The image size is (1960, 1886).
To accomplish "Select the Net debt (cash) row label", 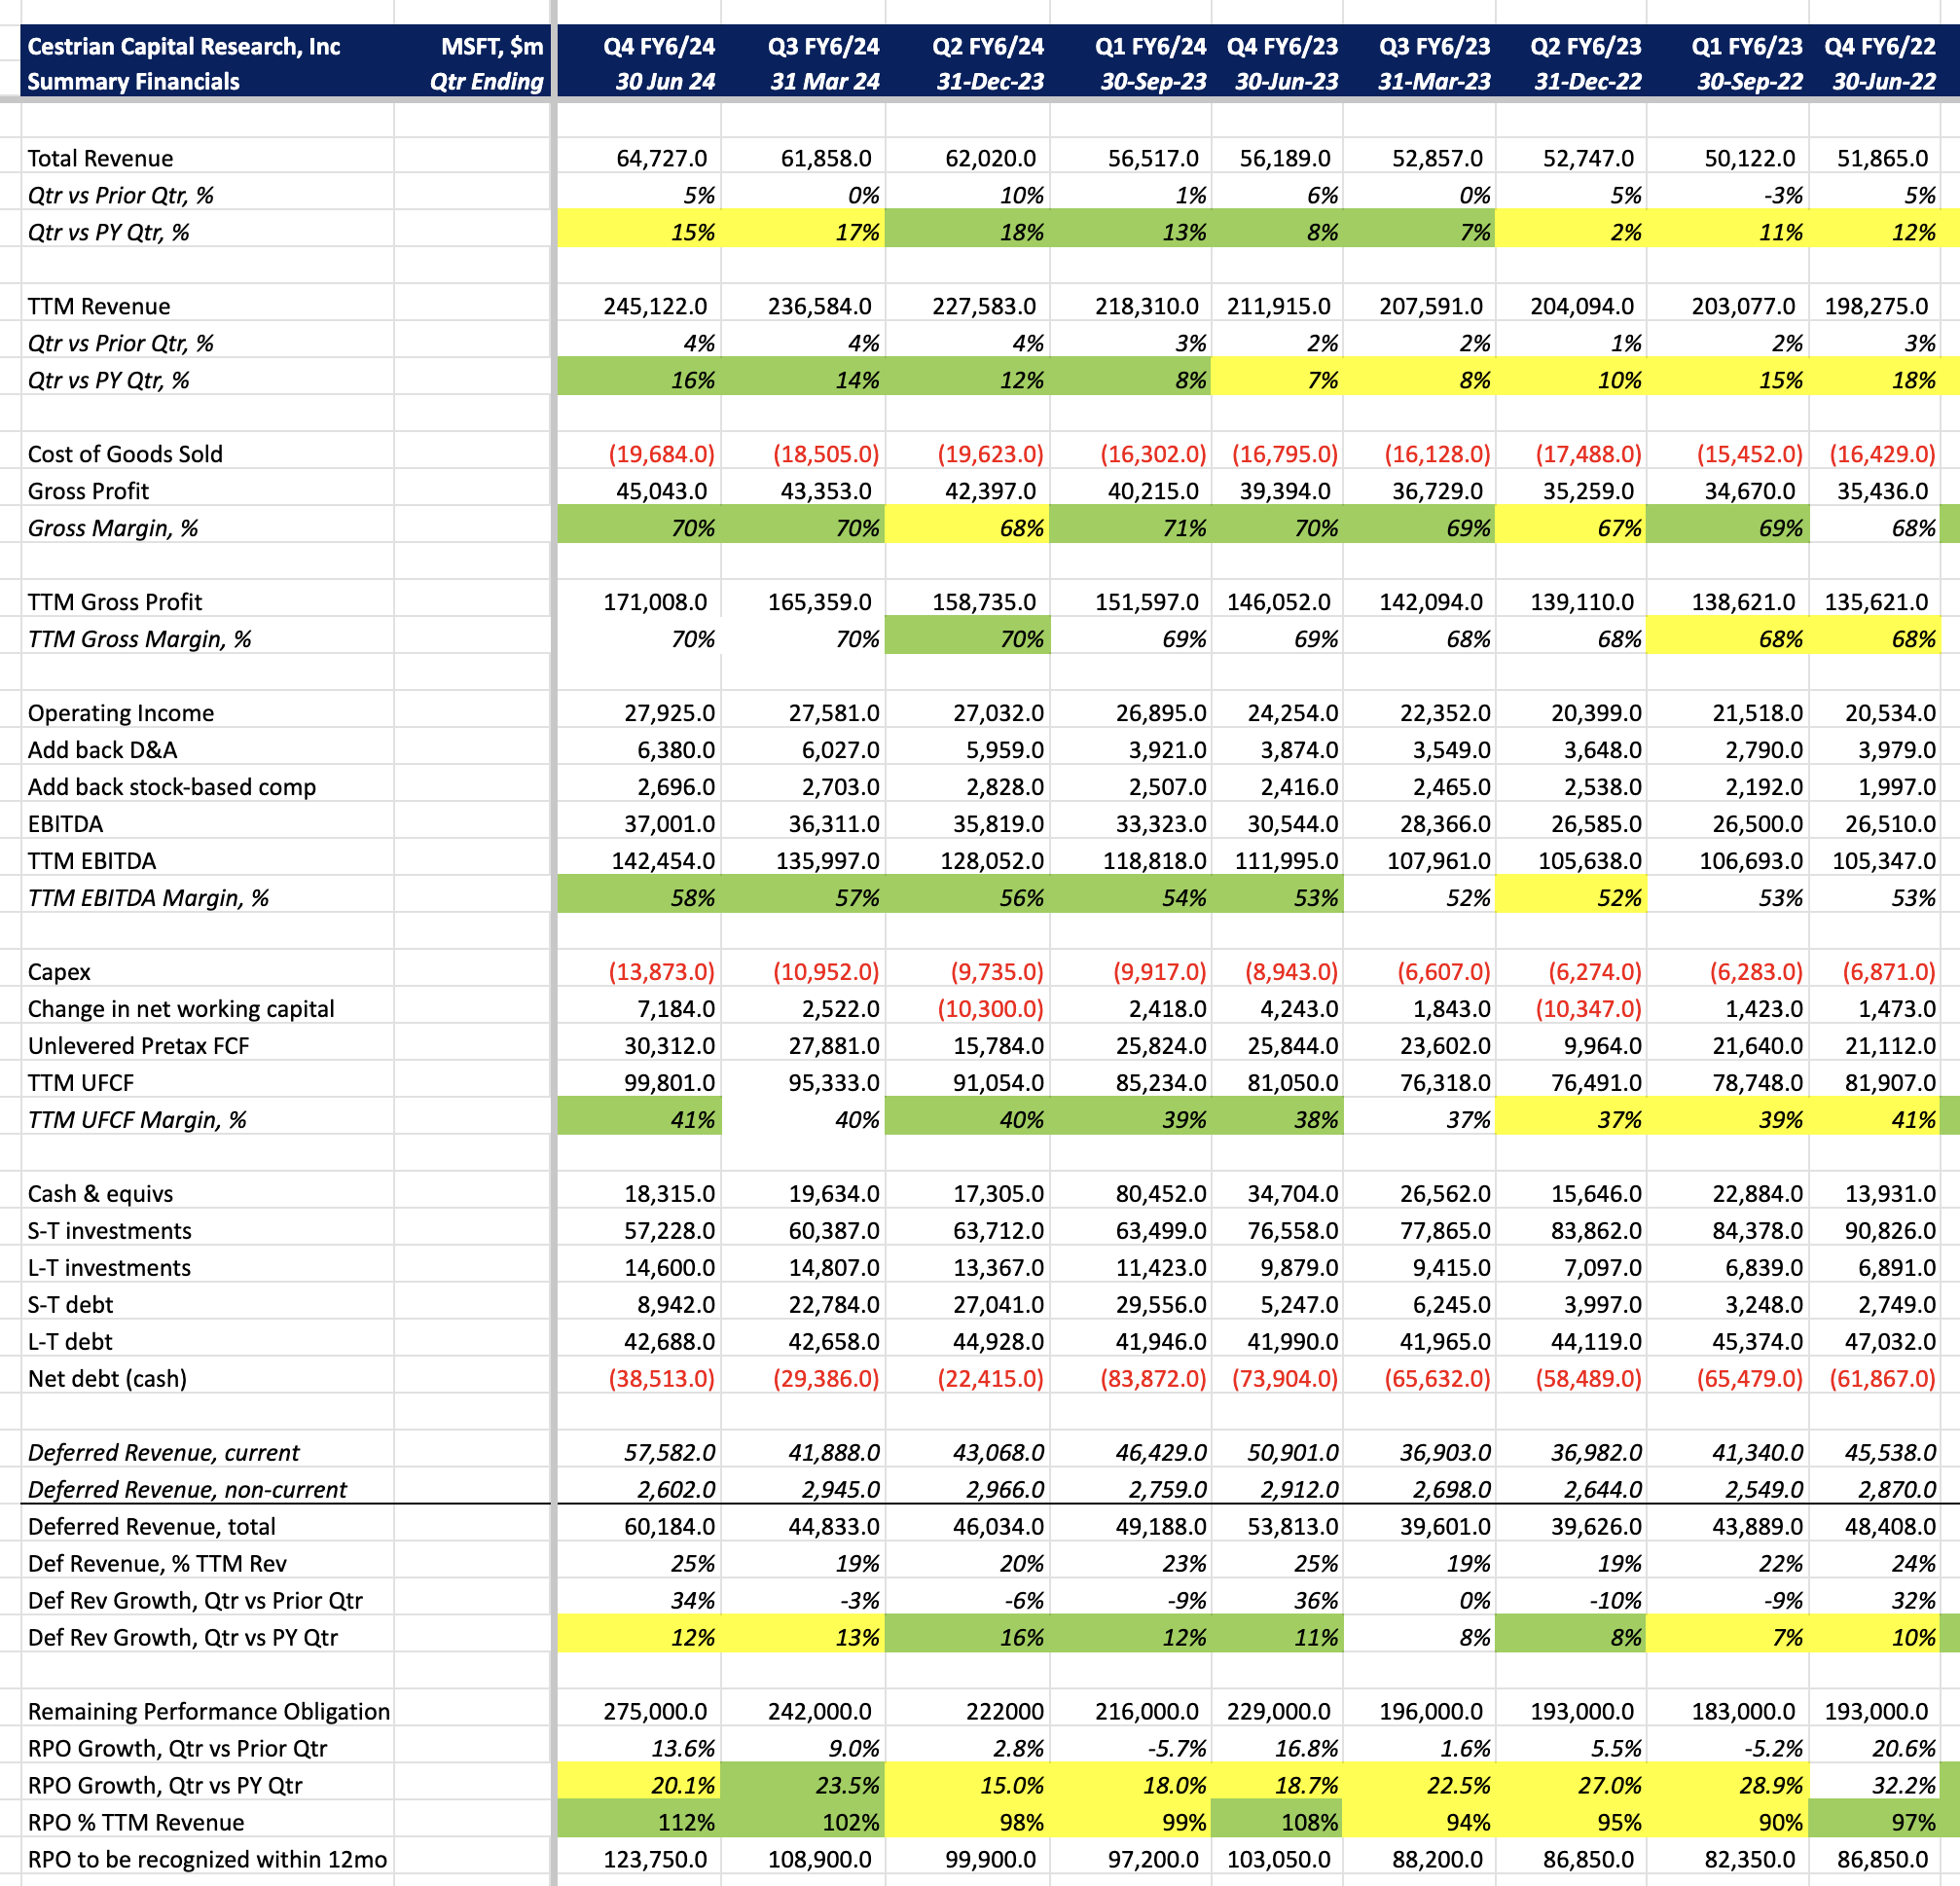I will tap(107, 1379).
